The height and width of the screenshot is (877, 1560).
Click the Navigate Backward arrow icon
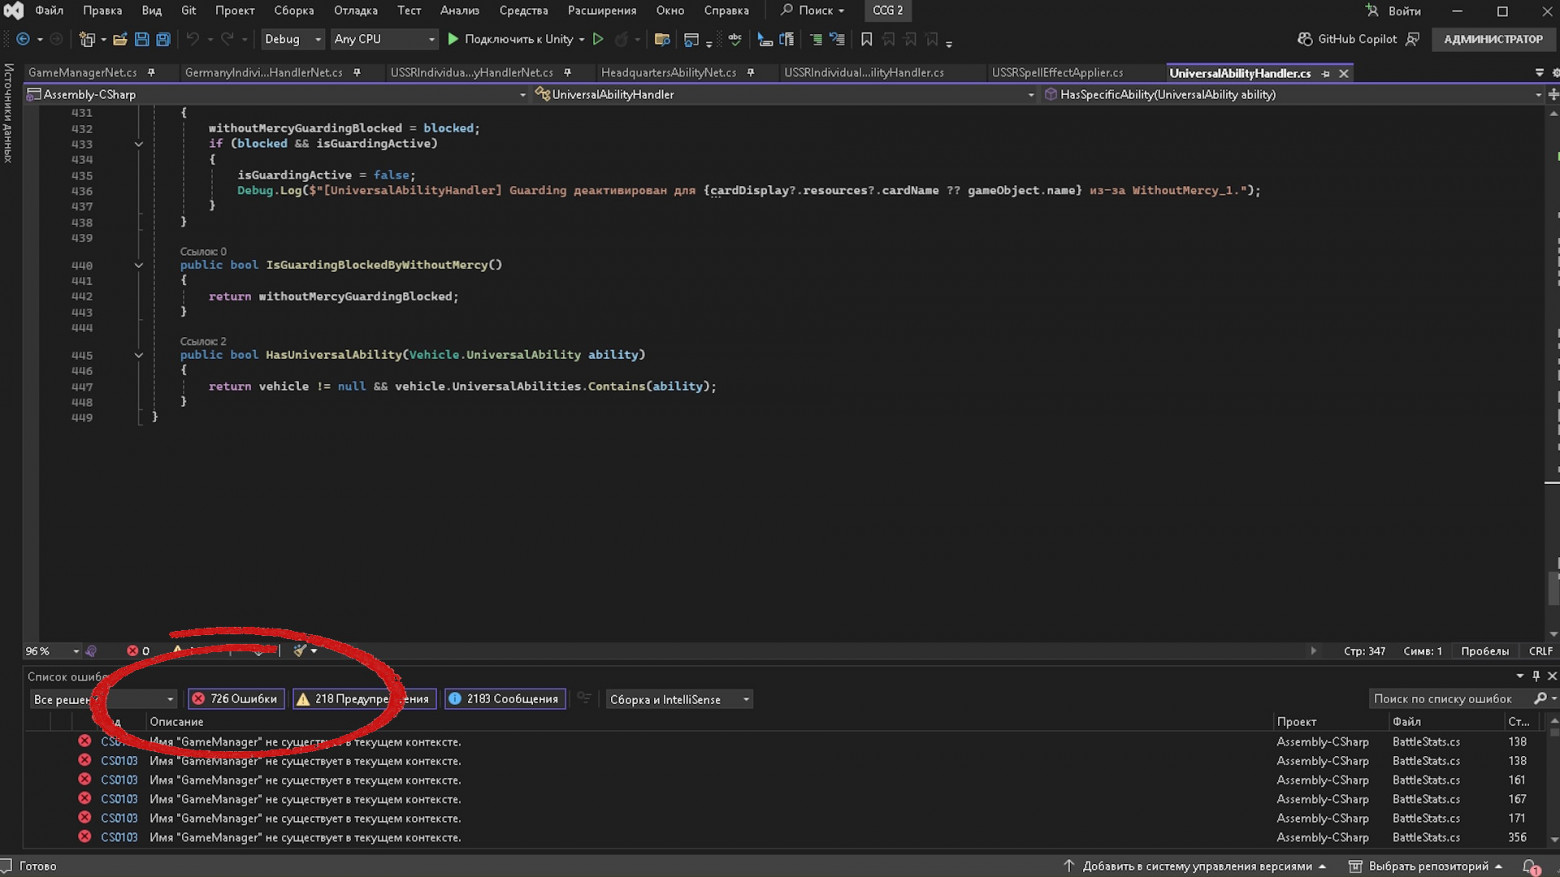[x=23, y=39]
